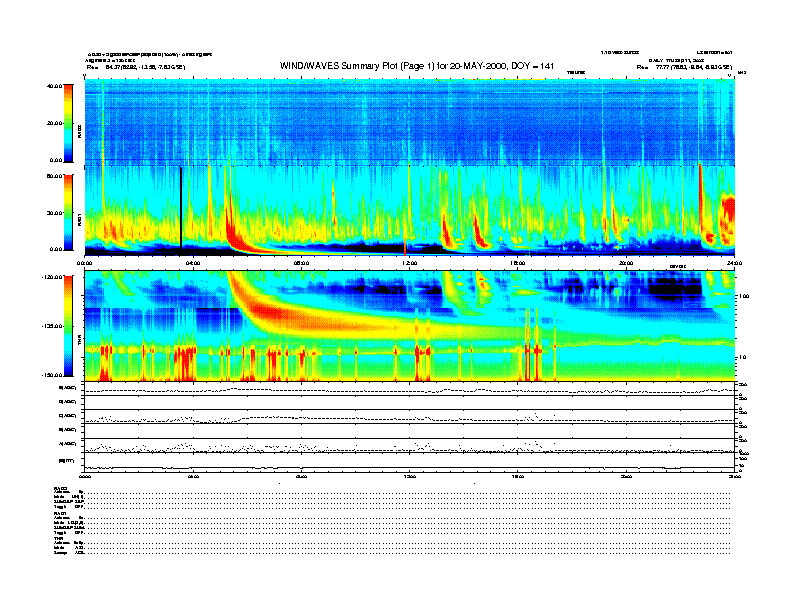Click the rotated RAD2 axis label beside its color bar
This screenshot has width=792, height=612.
[79, 132]
